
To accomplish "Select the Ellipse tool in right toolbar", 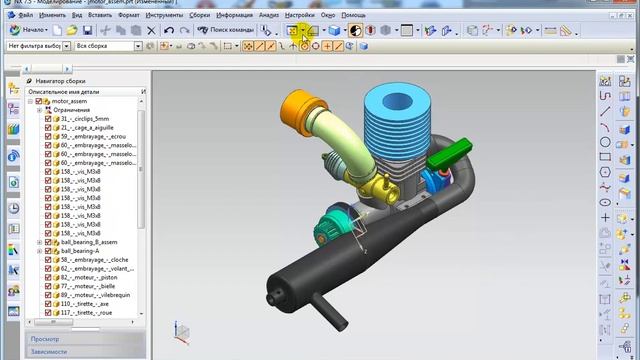I will 605,202.
